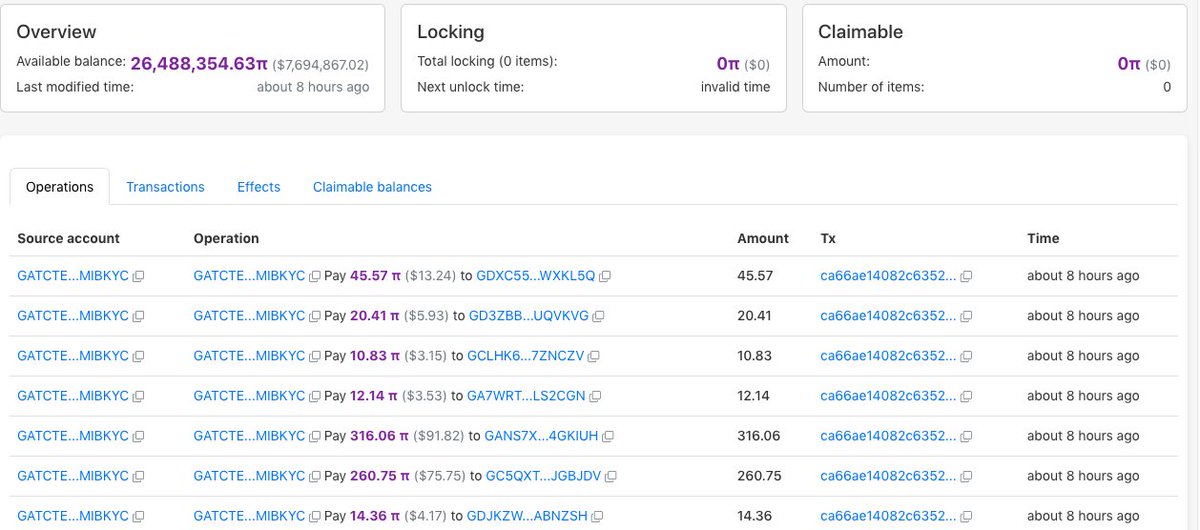The image size is (1200, 530).
Task: Copy operation account in Pay 45.57 row
Action: coord(315,276)
